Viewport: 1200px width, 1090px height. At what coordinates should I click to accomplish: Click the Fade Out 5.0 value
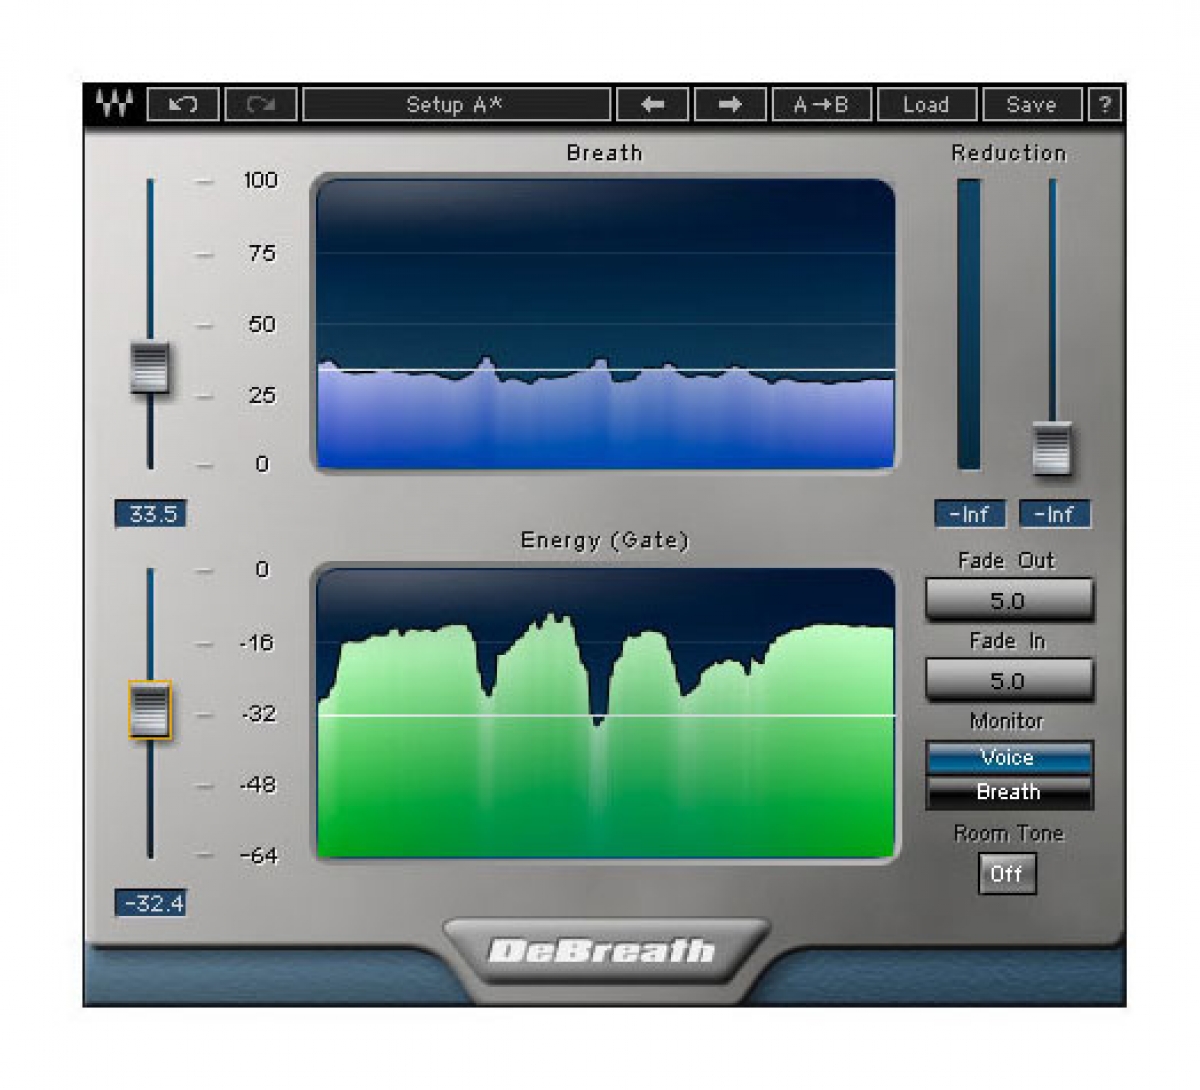(x=1008, y=601)
